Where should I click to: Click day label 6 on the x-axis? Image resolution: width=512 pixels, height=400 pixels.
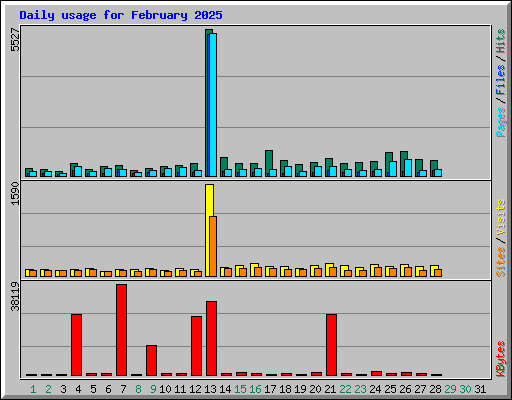coord(108,389)
